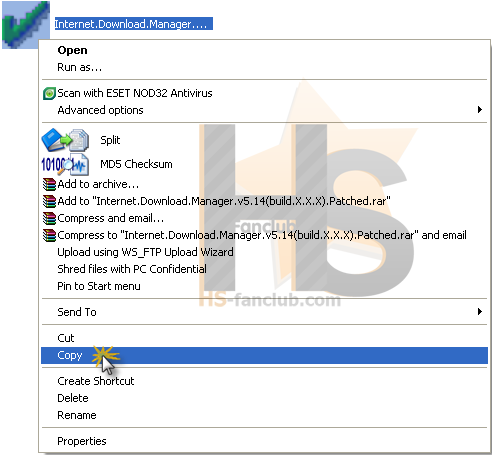Select Cut from the context menu
This screenshot has width=492, height=455.
(x=264, y=338)
